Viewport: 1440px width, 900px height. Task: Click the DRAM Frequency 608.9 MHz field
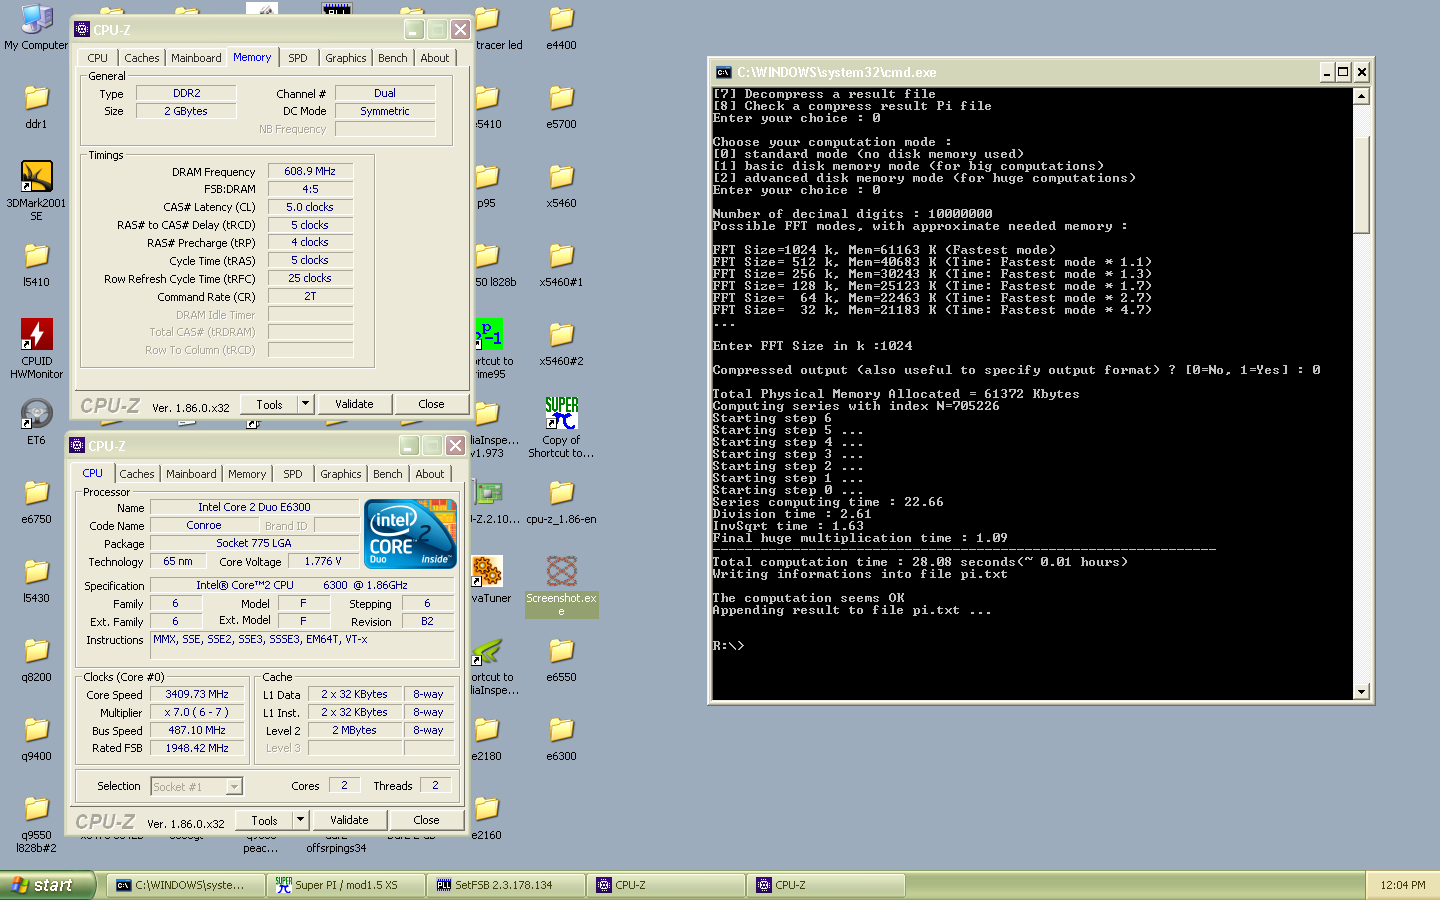pyautogui.click(x=310, y=171)
